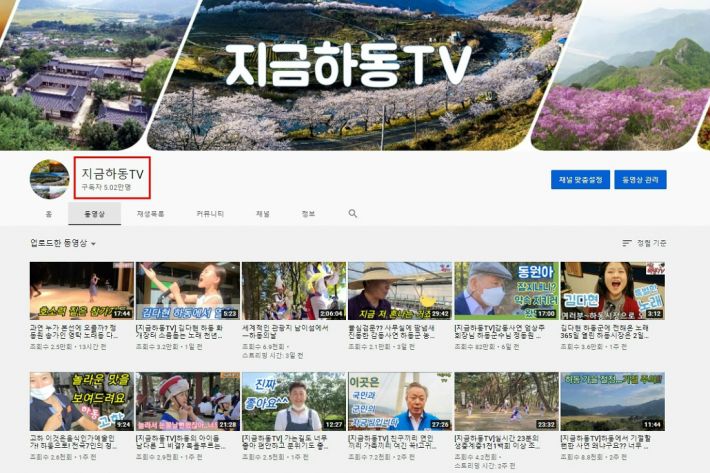The image size is (710, 473).
Task: Play the 17:00 동원아 thumbnail
Action: tap(506, 291)
